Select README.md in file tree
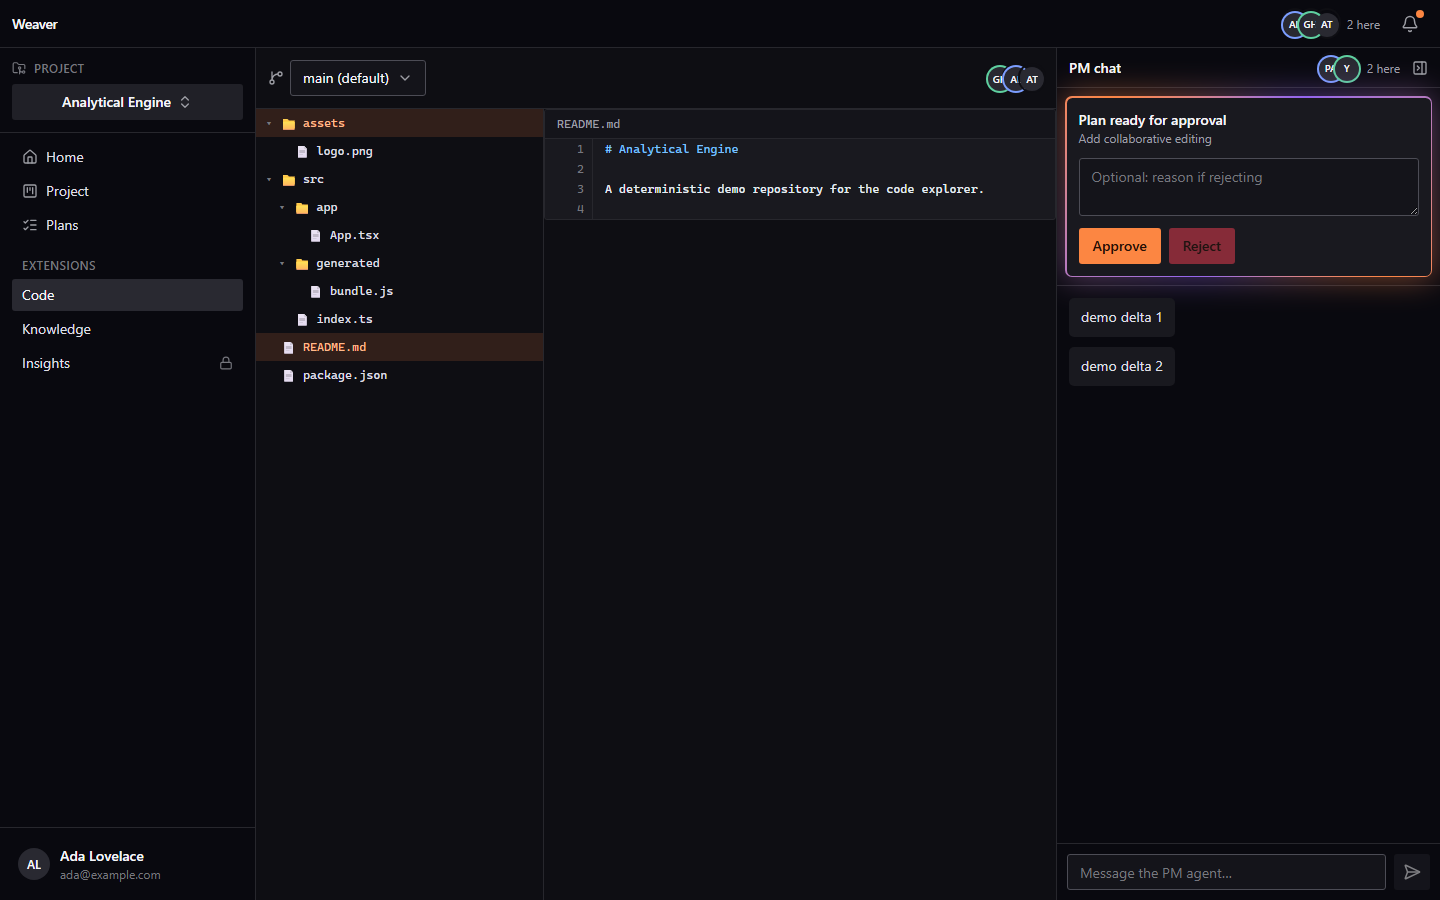 point(400,348)
